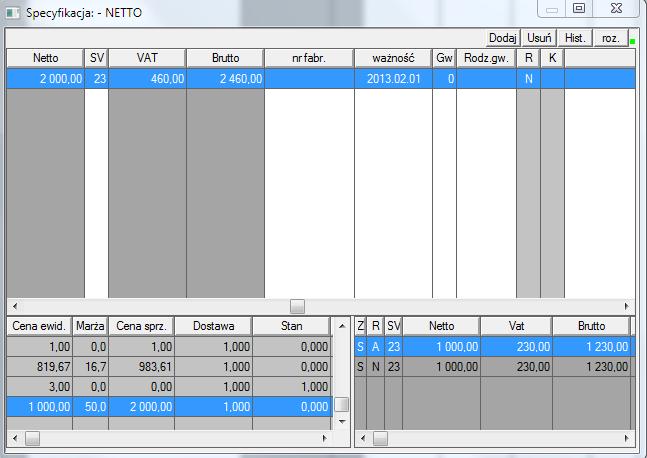Click the Stan column header

(290, 326)
